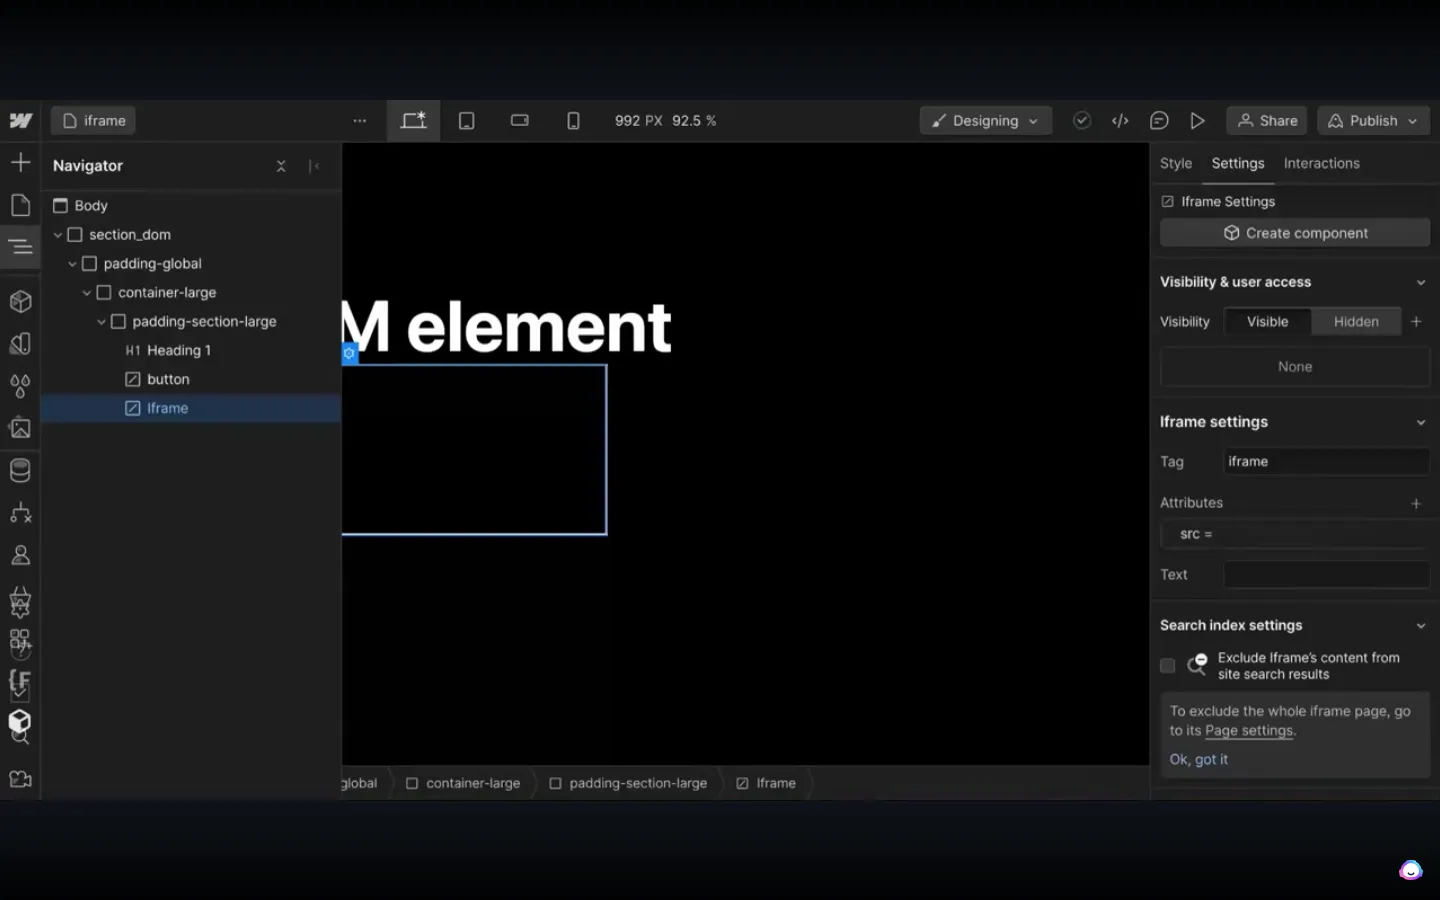
Task: Switch to the Settings tab
Action: point(1237,164)
